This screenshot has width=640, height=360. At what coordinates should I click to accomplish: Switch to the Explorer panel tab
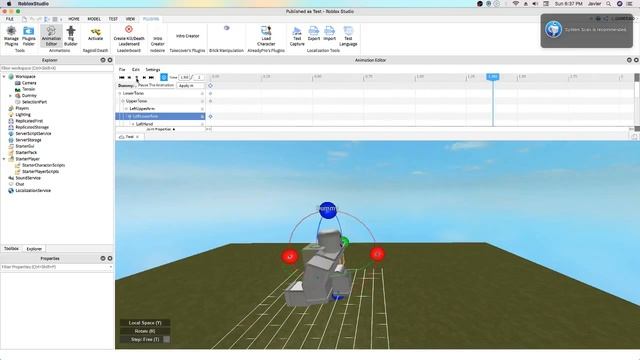[x=34, y=249]
